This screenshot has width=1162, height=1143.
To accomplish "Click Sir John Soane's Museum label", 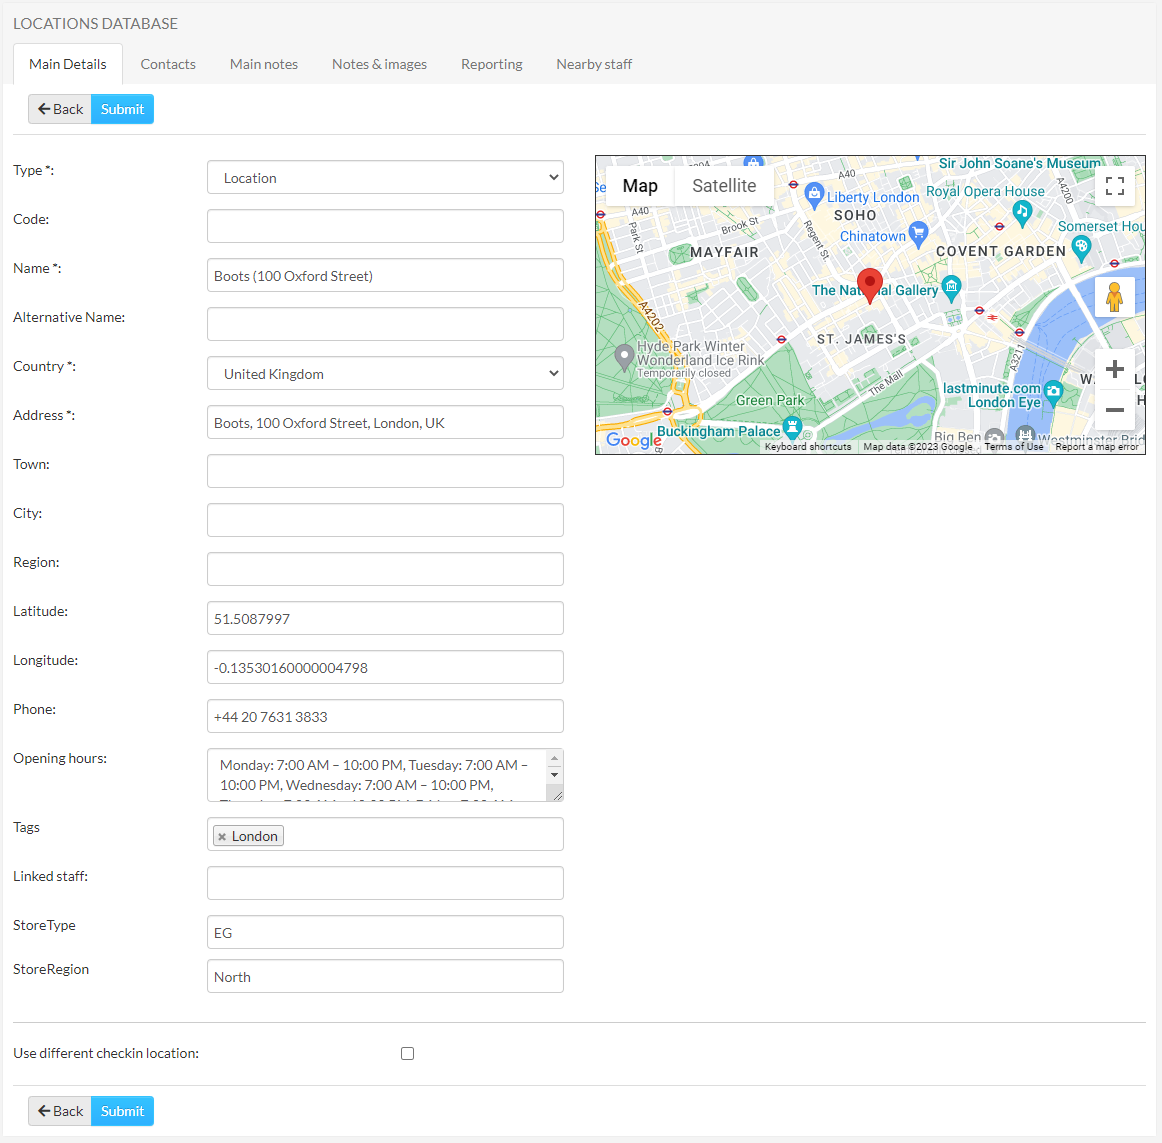I will point(1020,163).
